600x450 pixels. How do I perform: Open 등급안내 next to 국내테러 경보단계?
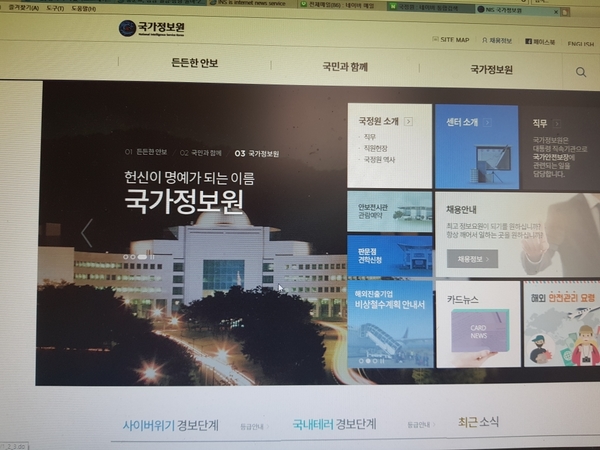[421, 425]
